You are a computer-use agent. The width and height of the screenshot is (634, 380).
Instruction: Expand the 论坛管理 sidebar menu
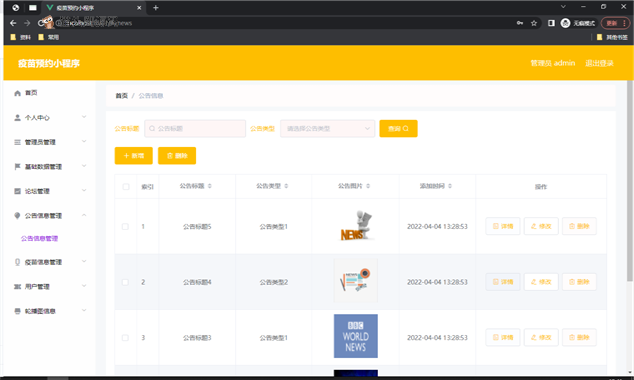pyautogui.click(x=49, y=191)
